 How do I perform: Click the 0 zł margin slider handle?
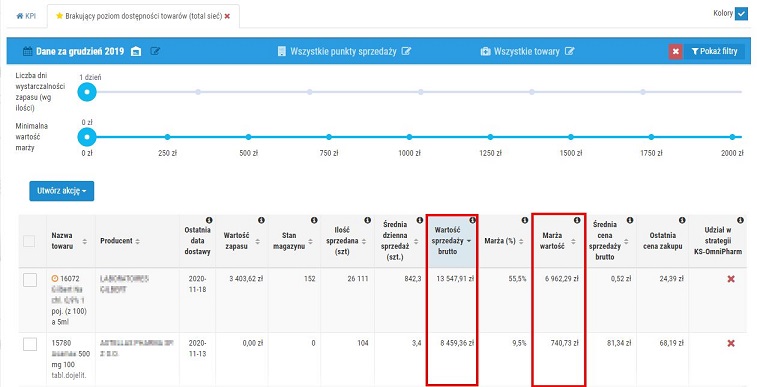[x=87, y=137]
